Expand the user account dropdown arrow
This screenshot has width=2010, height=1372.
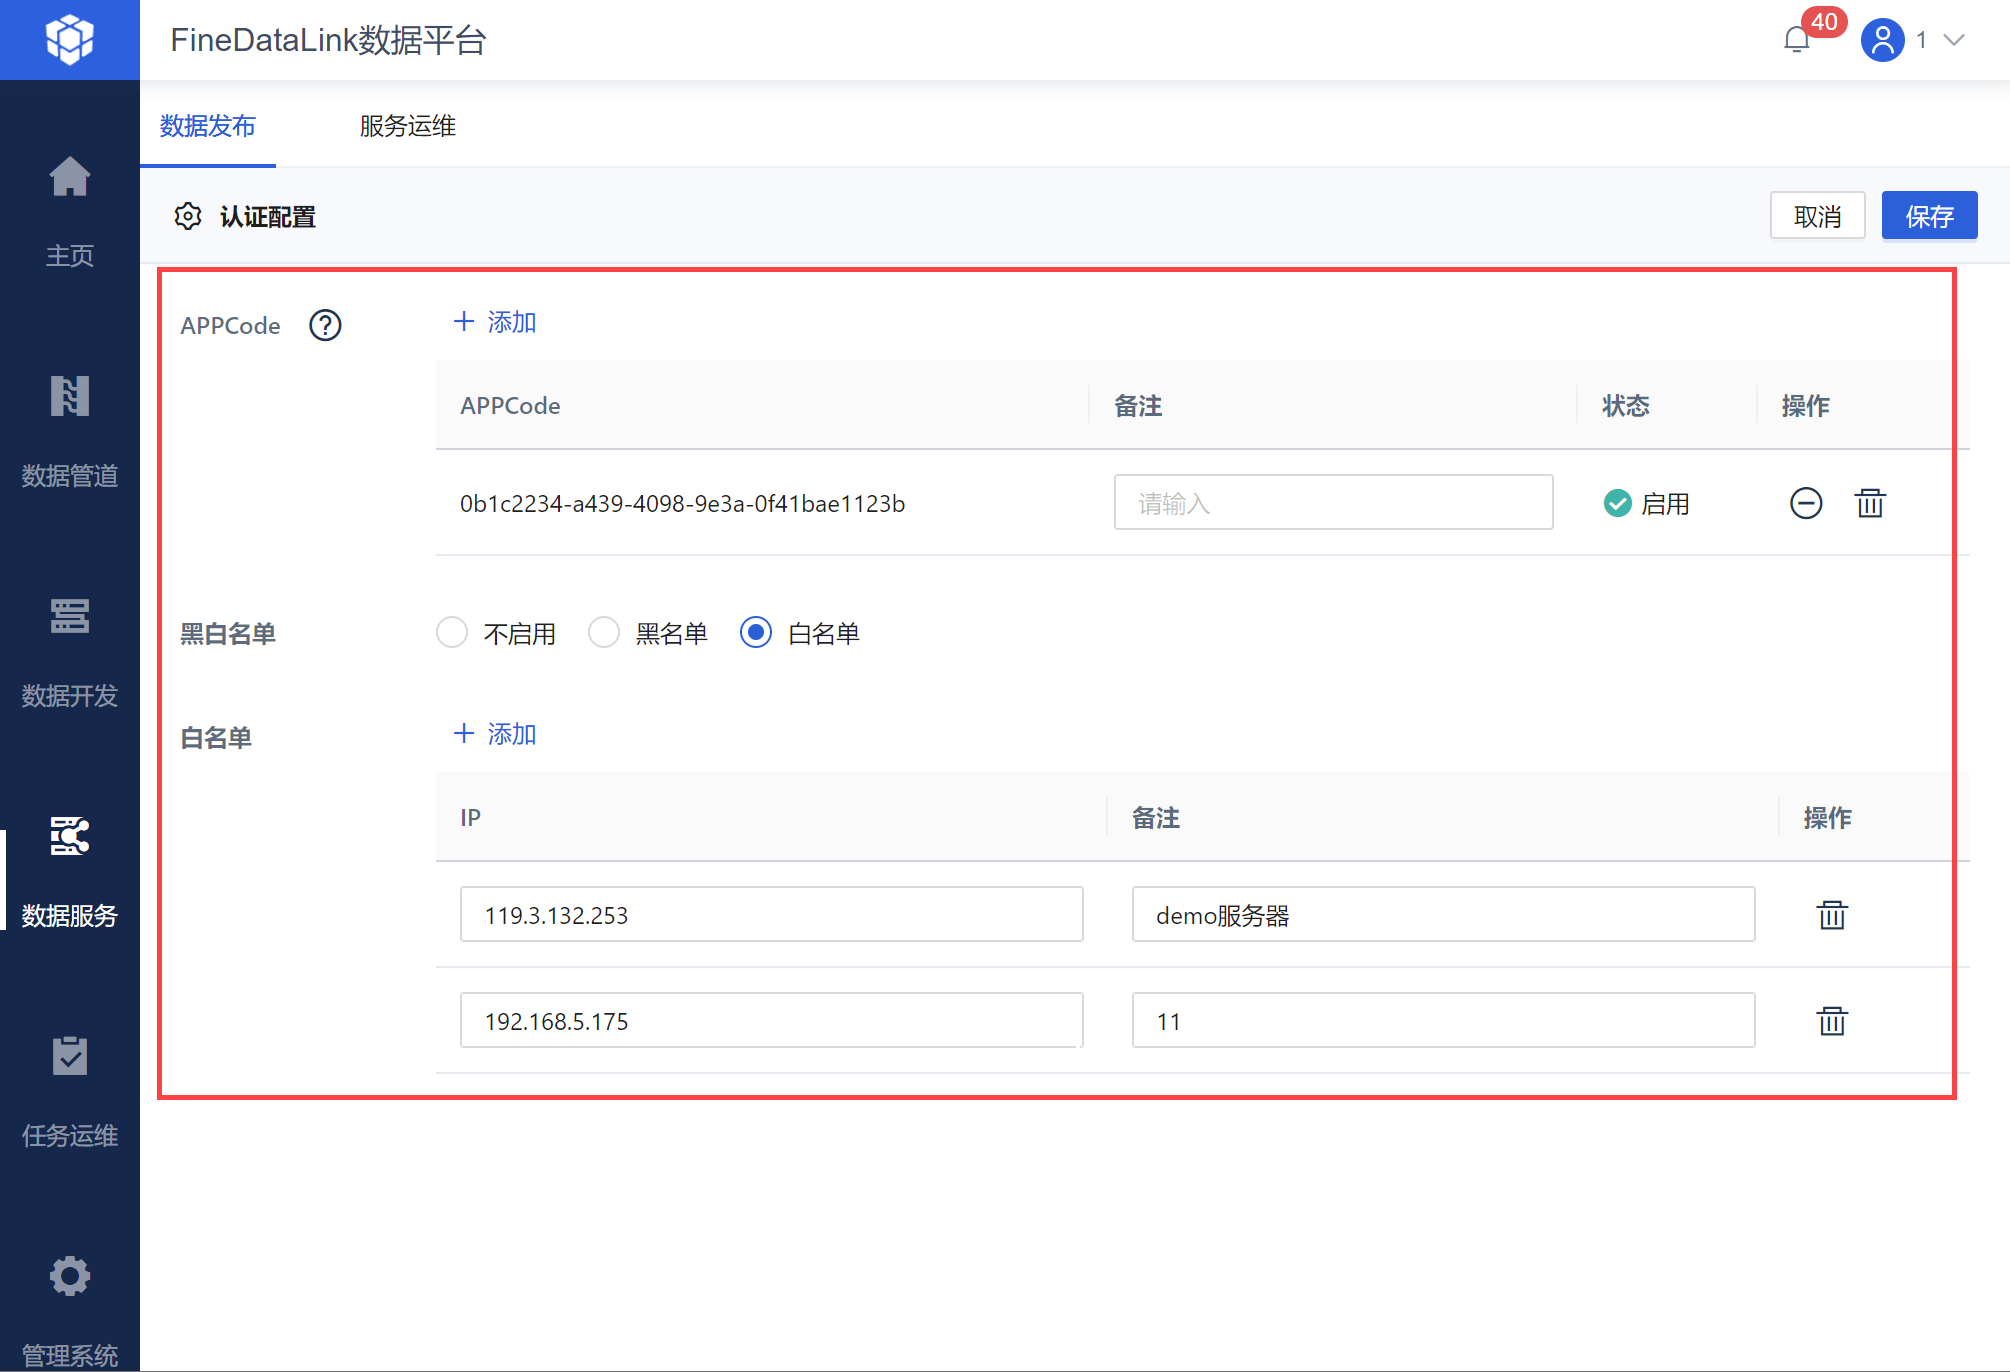click(x=1953, y=40)
